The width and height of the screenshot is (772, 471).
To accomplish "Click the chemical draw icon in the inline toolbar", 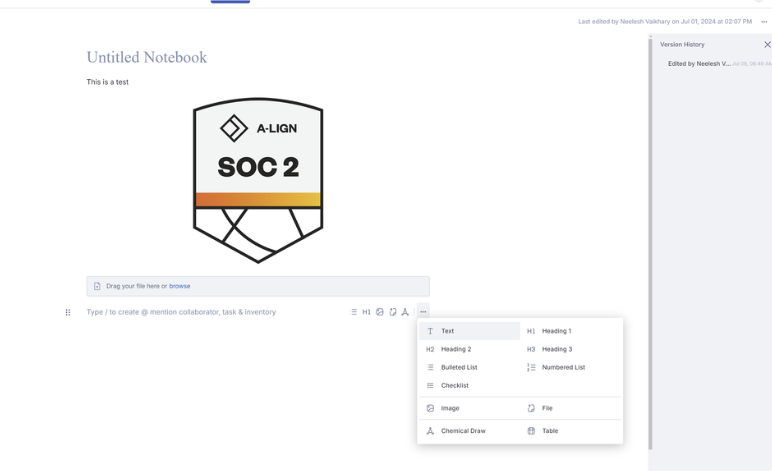I will pyautogui.click(x=405, y=312).
